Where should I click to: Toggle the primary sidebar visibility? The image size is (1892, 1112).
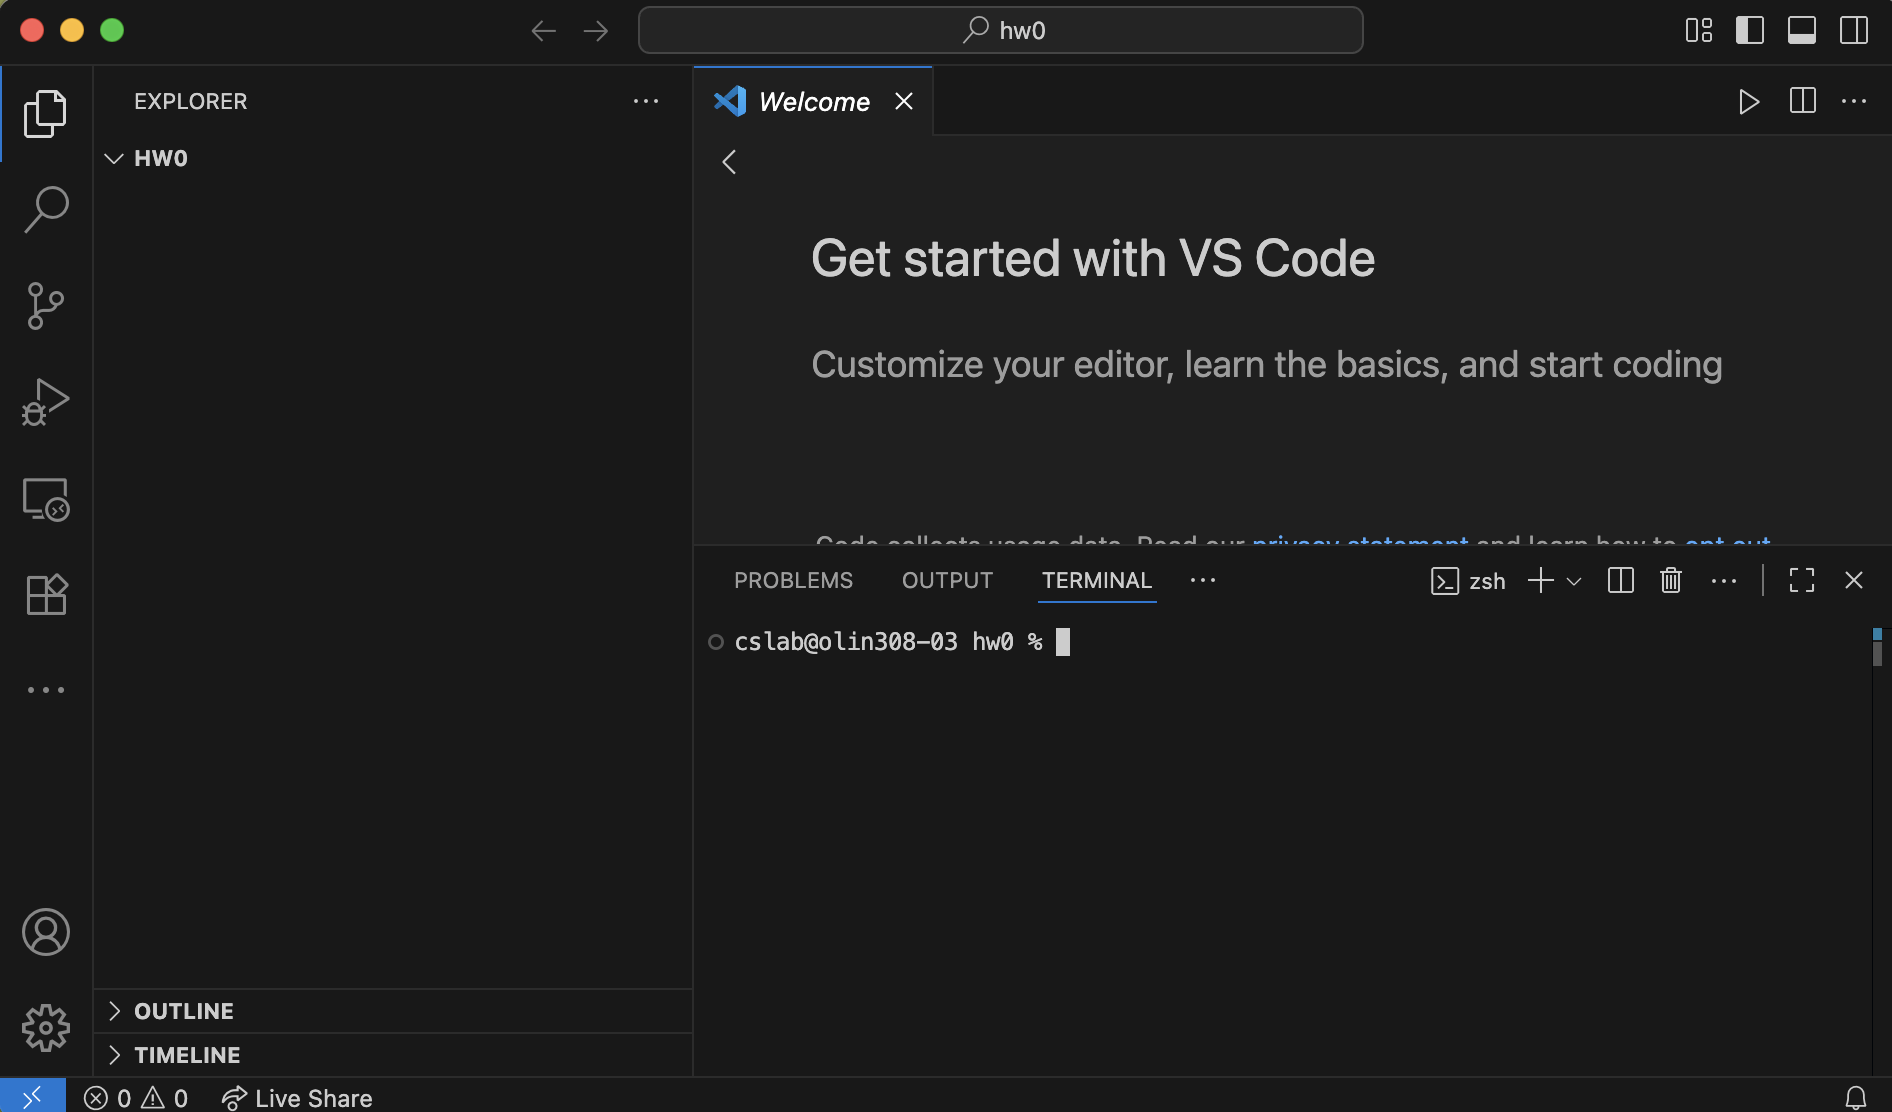[x=1750, y=30]
